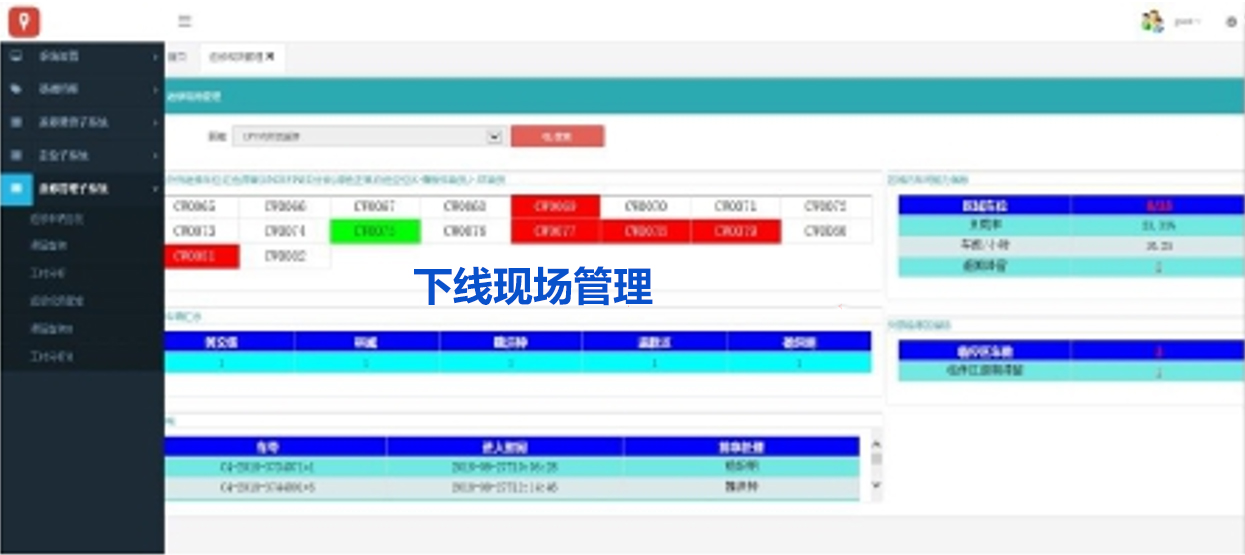Click the red map pin app logo
The width and height of the screenshot is (1245, 555).
(x=24, y=21)
